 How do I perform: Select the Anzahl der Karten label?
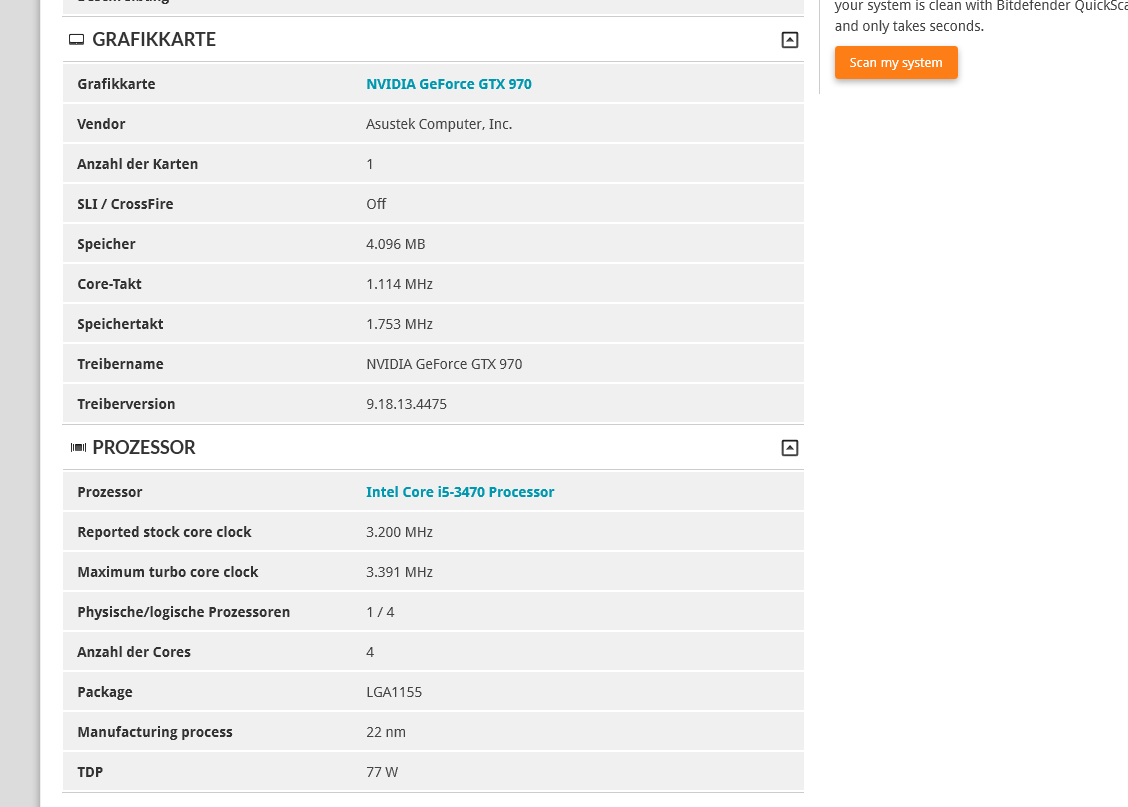[137, 164]
